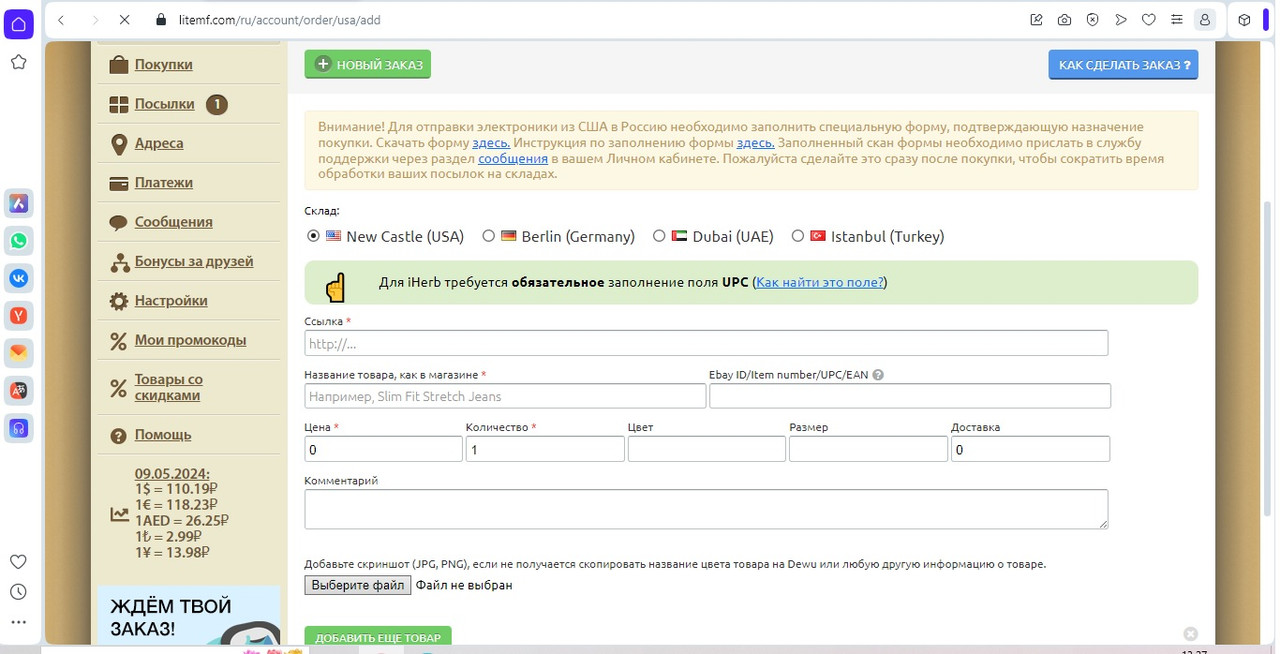This screenshot has width=1280, height=654.
Task: Open sidebar history clock icon
Action: 18,591
